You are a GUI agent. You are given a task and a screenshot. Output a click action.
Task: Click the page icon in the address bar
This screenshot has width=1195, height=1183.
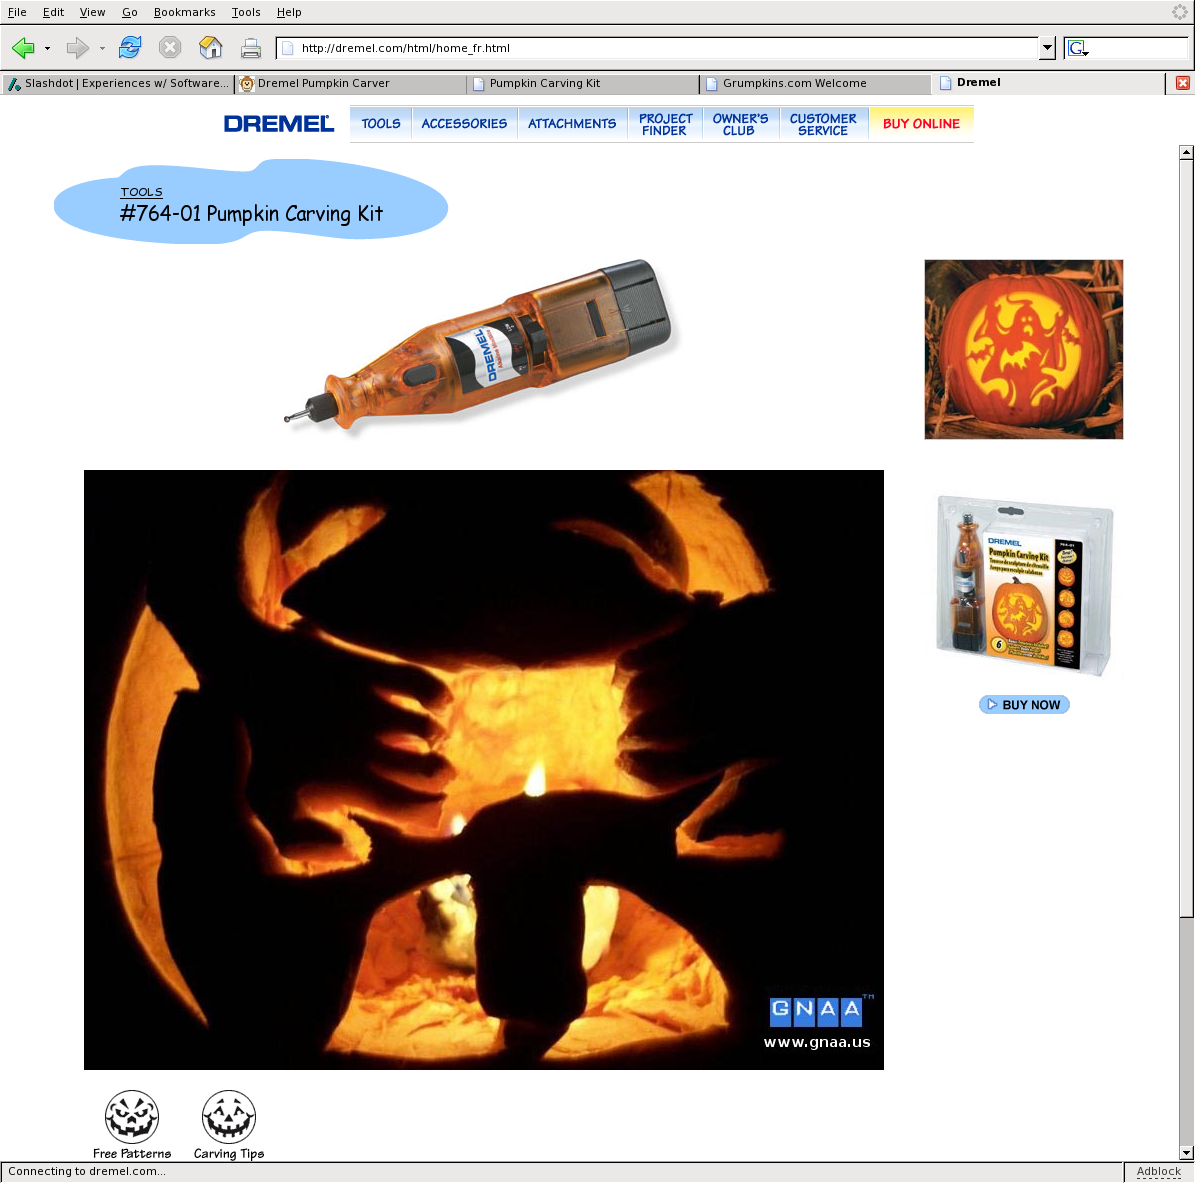tap(287, 48)
